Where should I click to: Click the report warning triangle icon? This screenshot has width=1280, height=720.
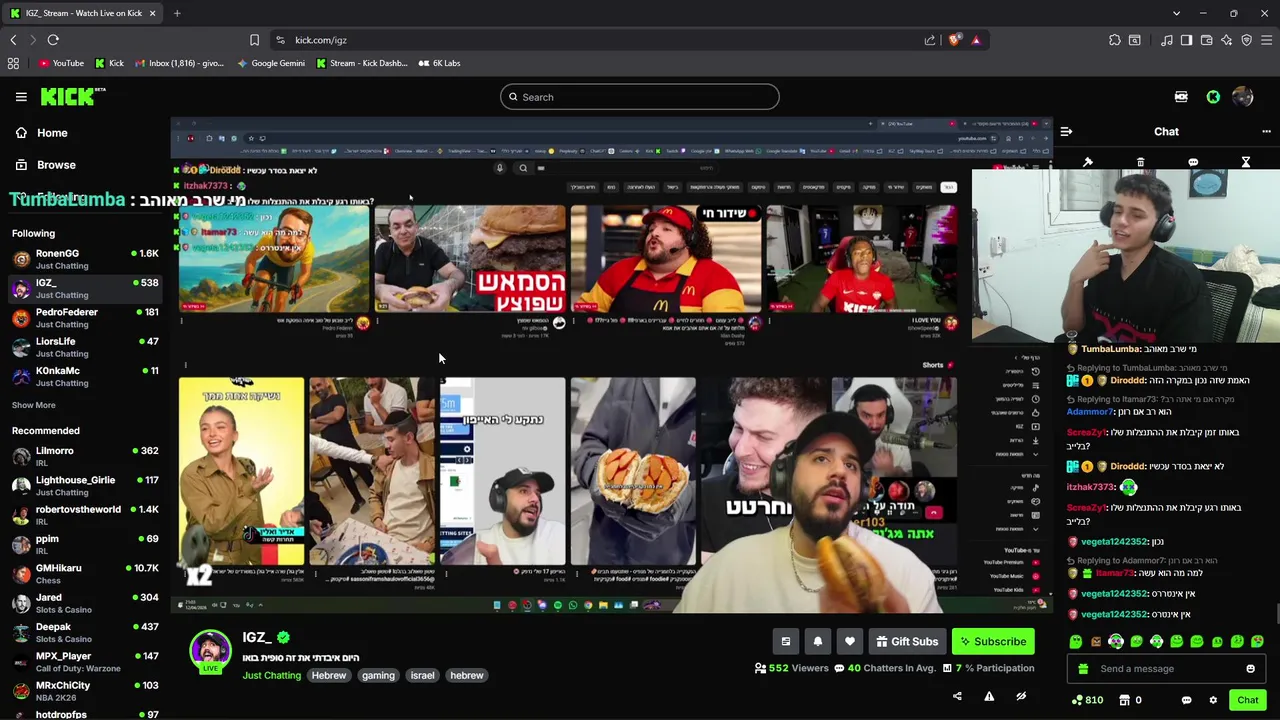tap(989, 696)
